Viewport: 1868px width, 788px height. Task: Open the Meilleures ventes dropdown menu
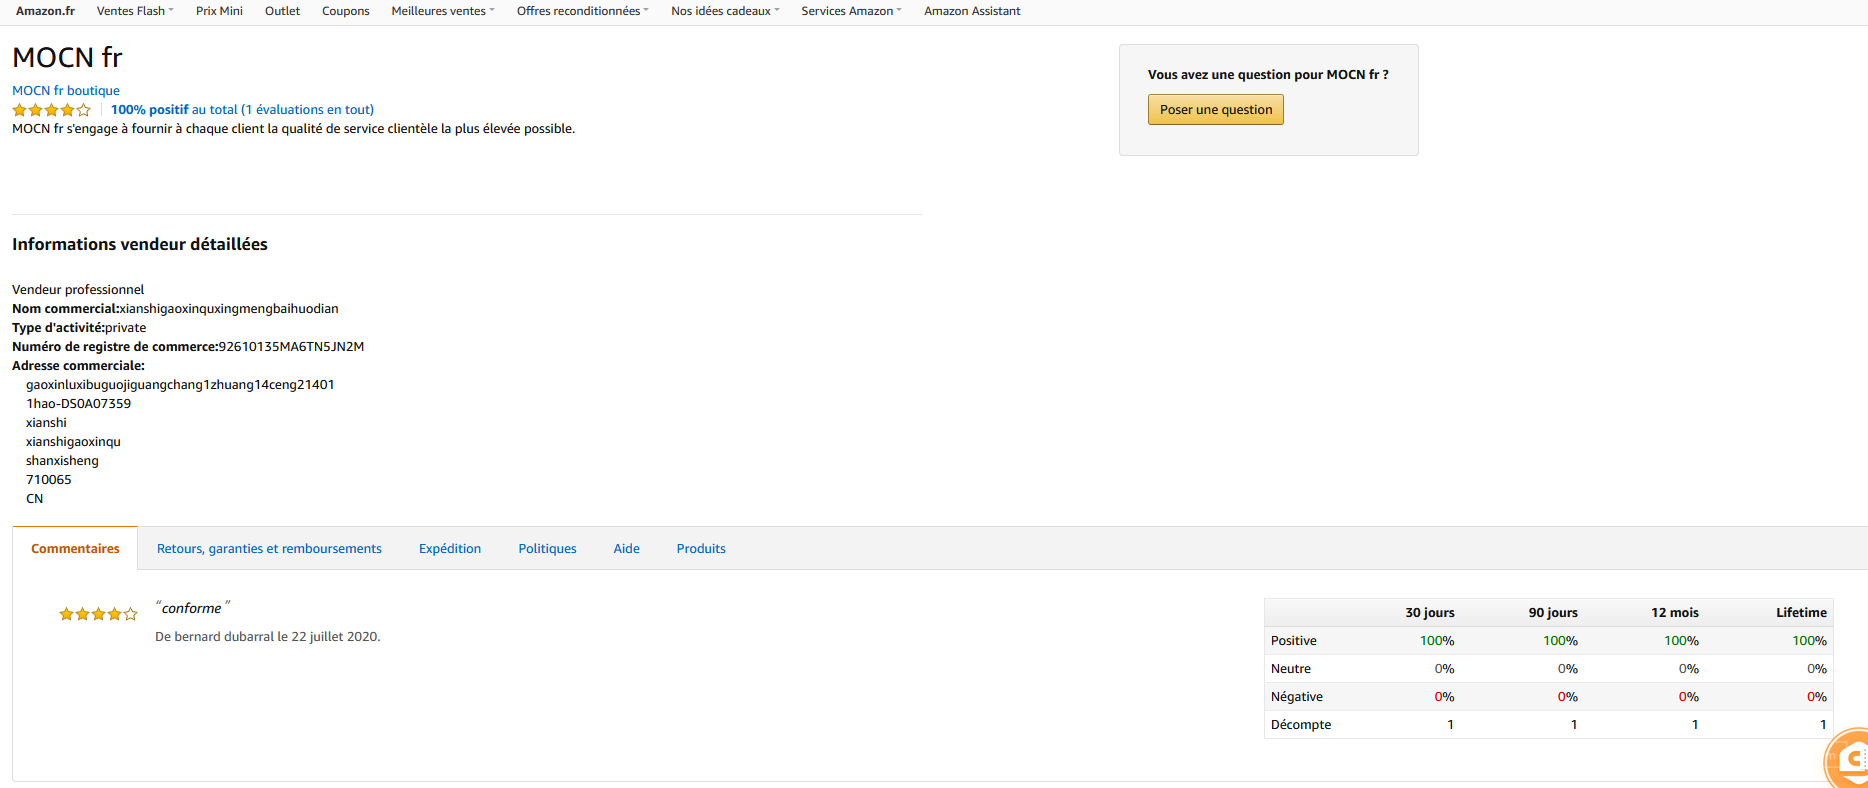click(x=443, y=11)
